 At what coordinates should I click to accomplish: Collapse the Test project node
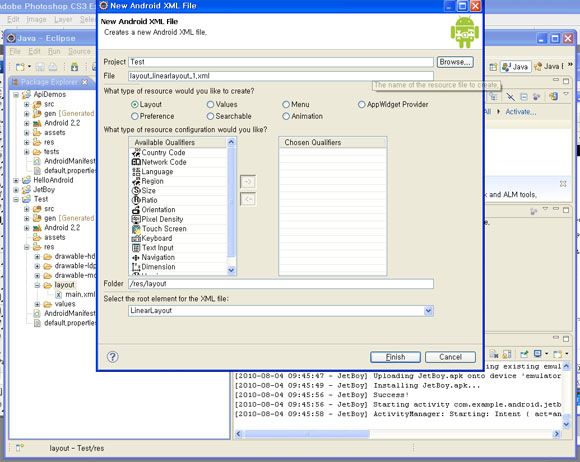16,200
